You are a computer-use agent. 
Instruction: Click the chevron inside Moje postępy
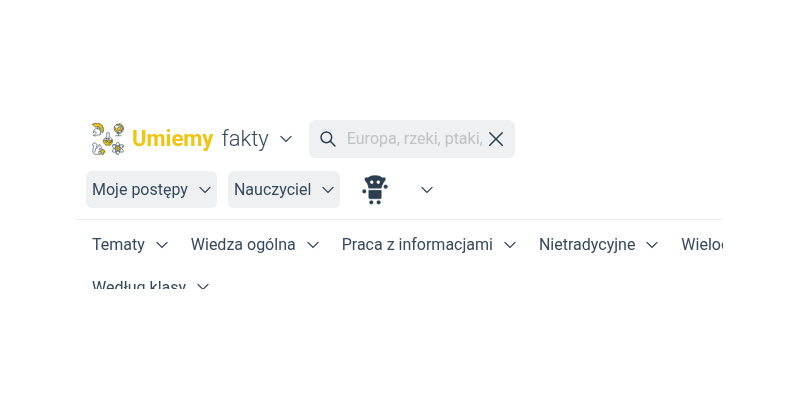[205, 189]
